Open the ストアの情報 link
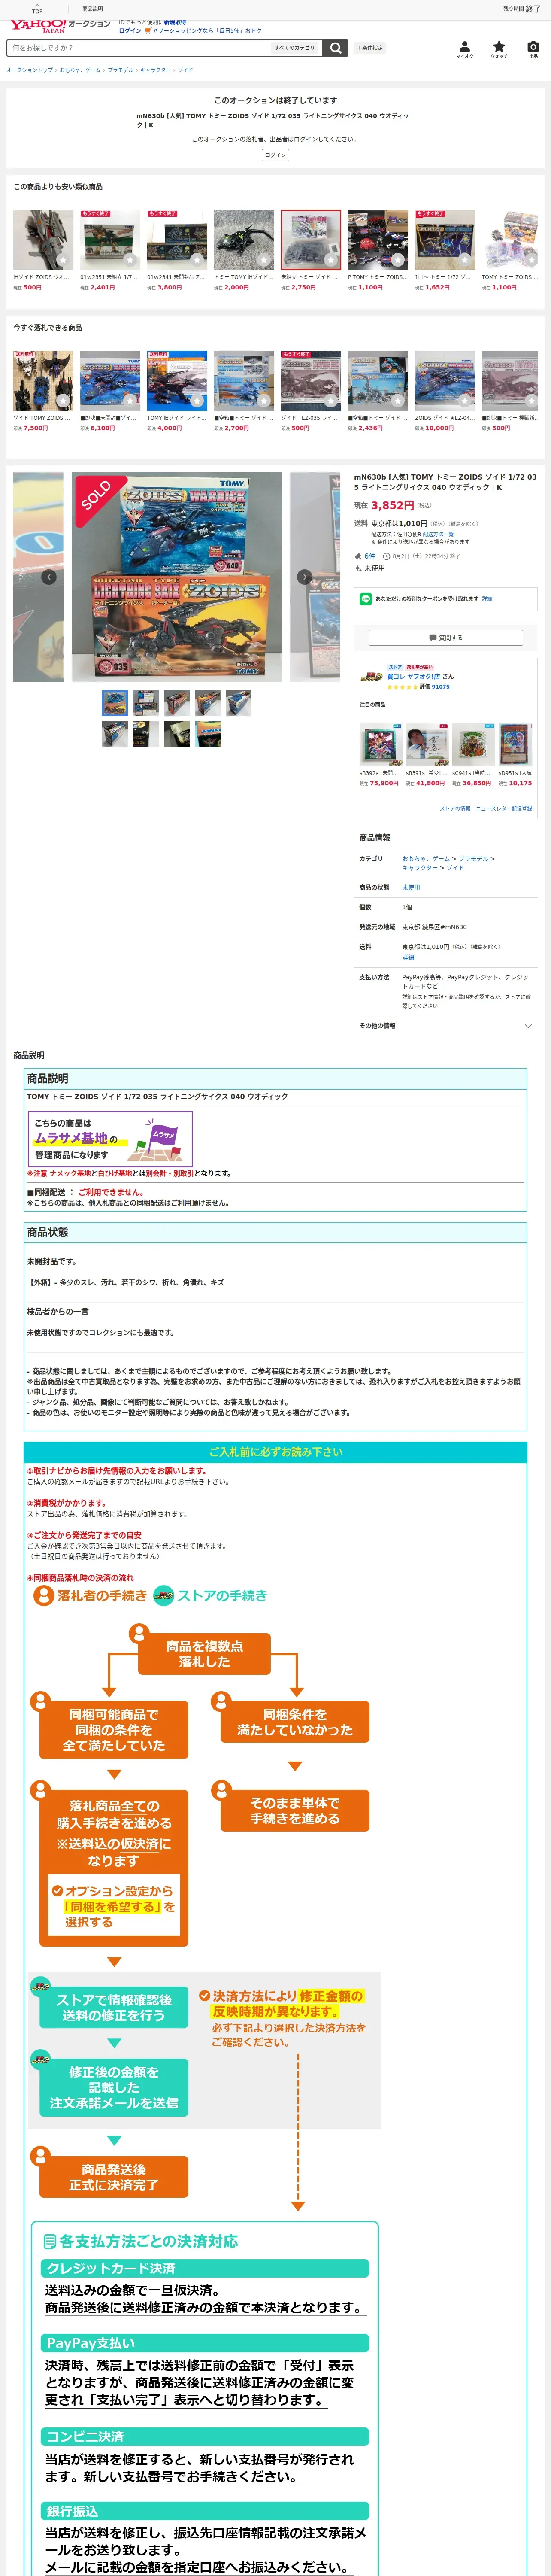Image resolution: width=551 pixels, height=2576 pixels. pos(455,808)
